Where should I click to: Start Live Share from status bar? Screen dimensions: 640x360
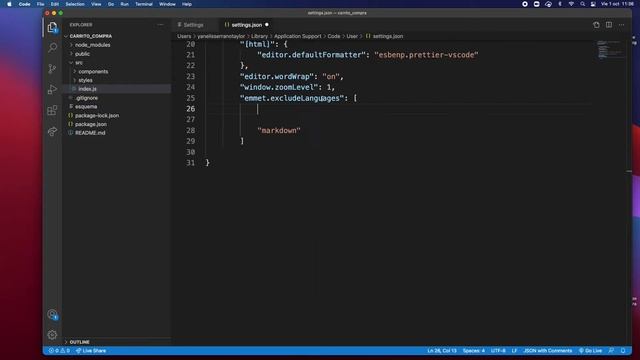[91, 351]
